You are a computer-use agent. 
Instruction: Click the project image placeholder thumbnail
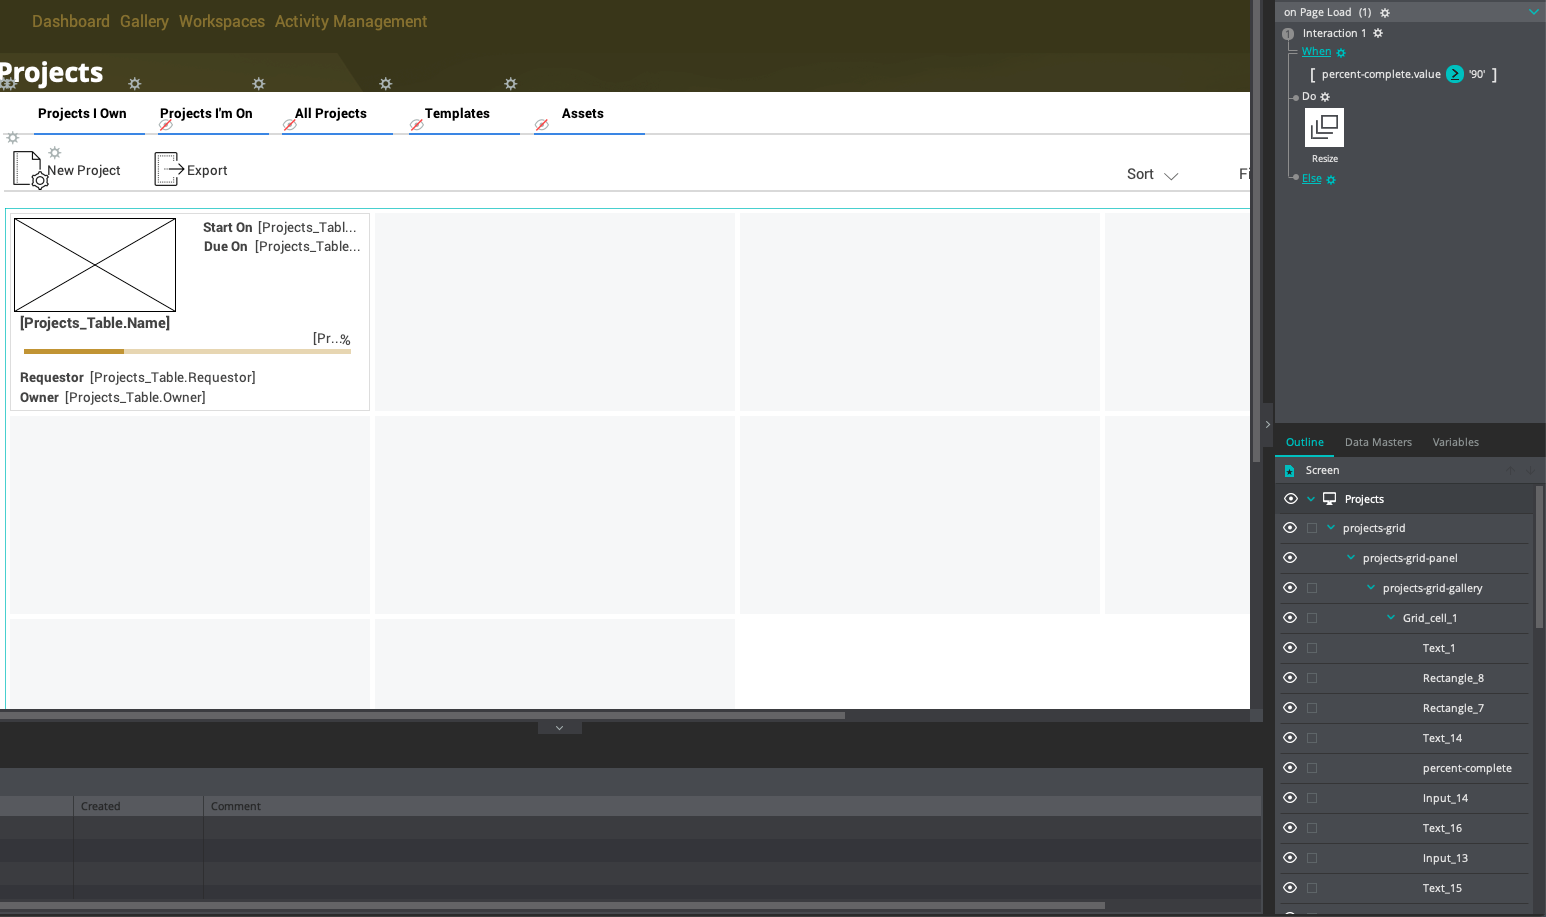coord(95,265)
